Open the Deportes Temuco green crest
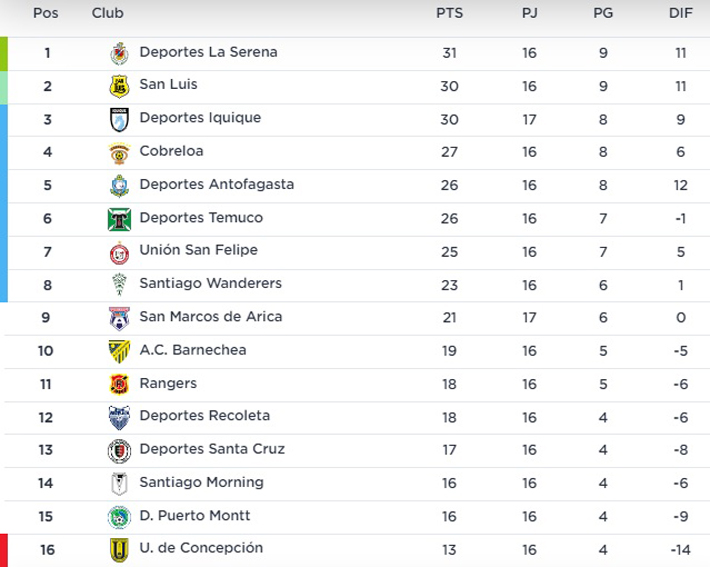The image size is (710, 567). pyautogui.click(x=120, y=219)
